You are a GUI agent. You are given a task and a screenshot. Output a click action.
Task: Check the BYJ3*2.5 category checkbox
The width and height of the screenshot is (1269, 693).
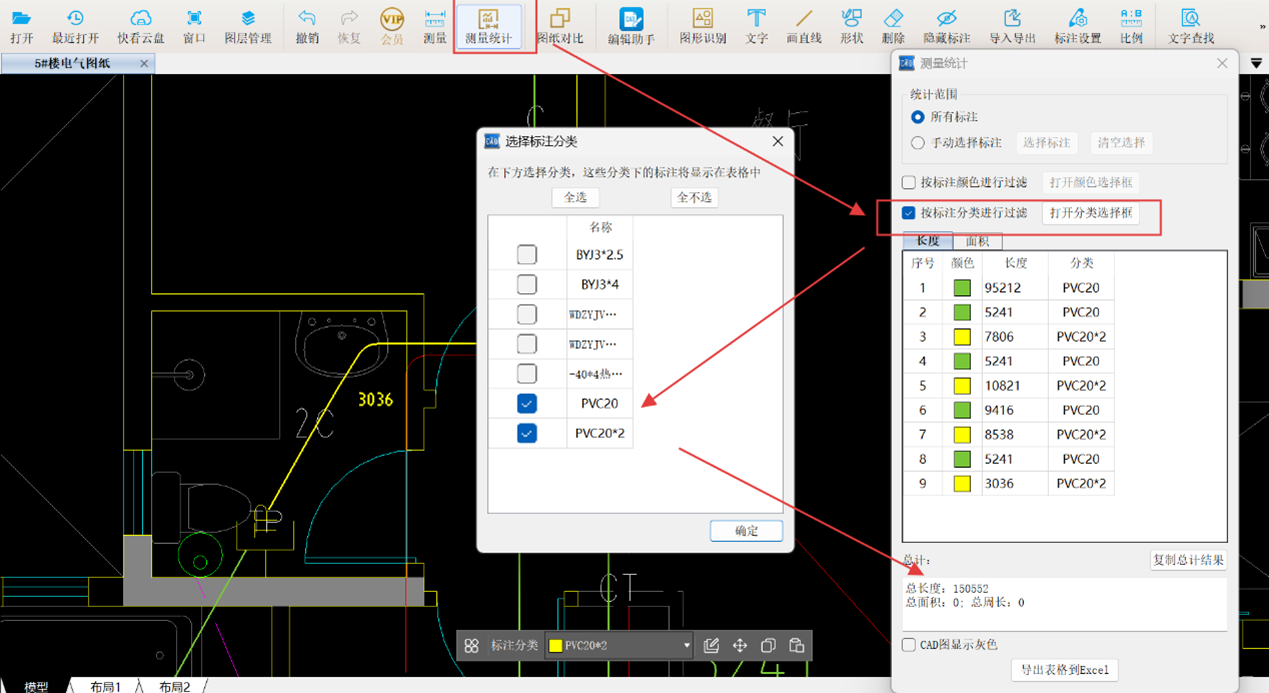527,255
